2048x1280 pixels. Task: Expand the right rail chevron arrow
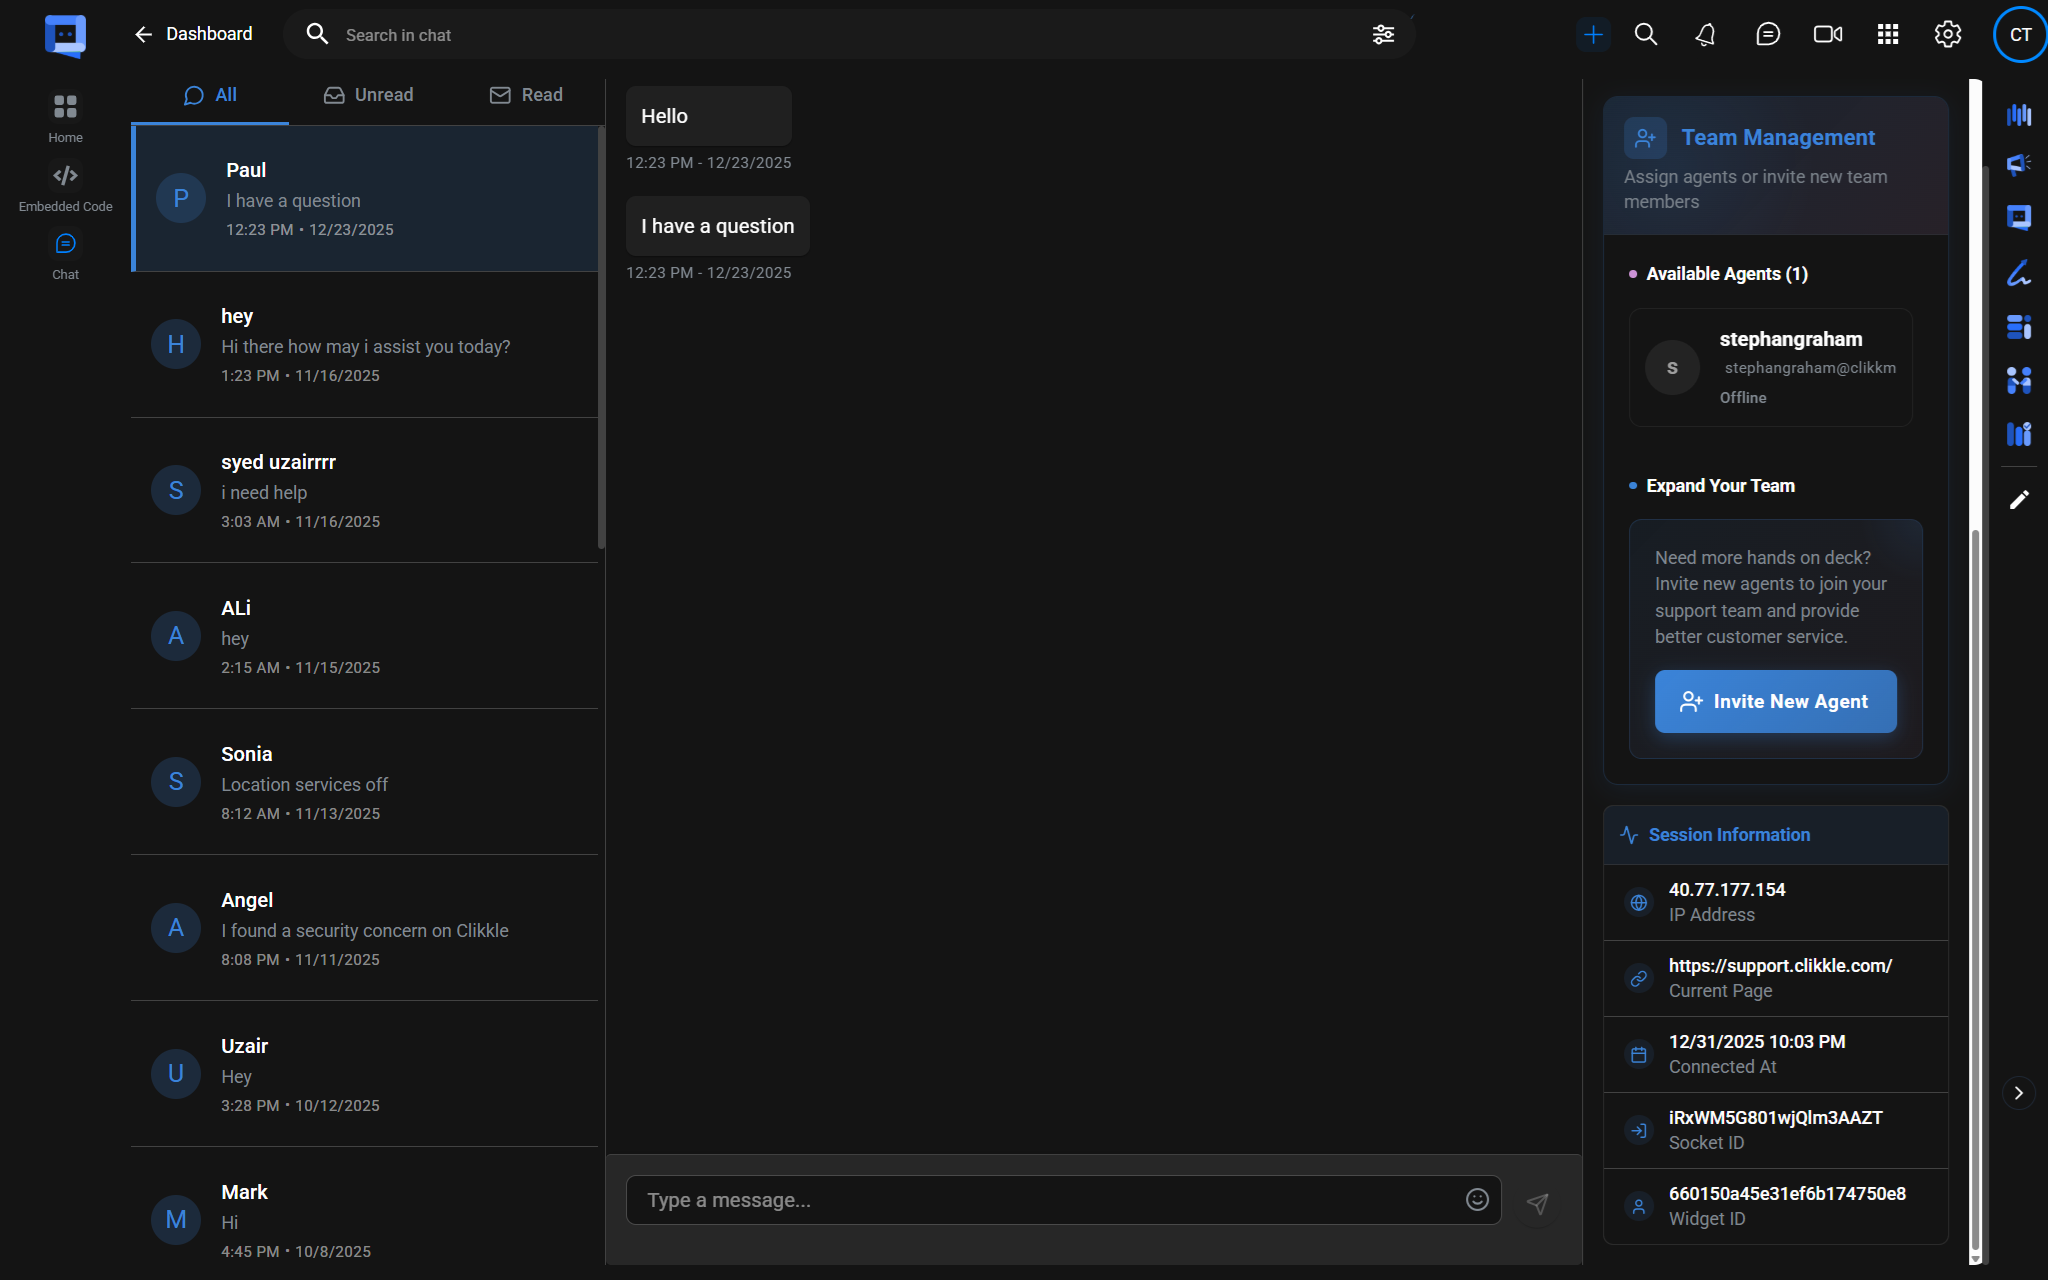point(2018,1093)
